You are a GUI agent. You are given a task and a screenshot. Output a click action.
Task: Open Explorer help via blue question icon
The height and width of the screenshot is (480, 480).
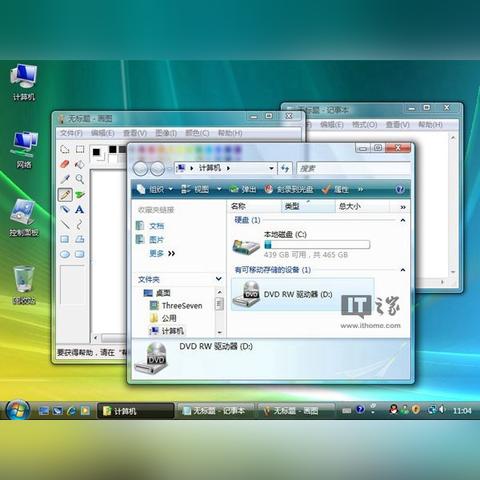[x=400, y=190]
